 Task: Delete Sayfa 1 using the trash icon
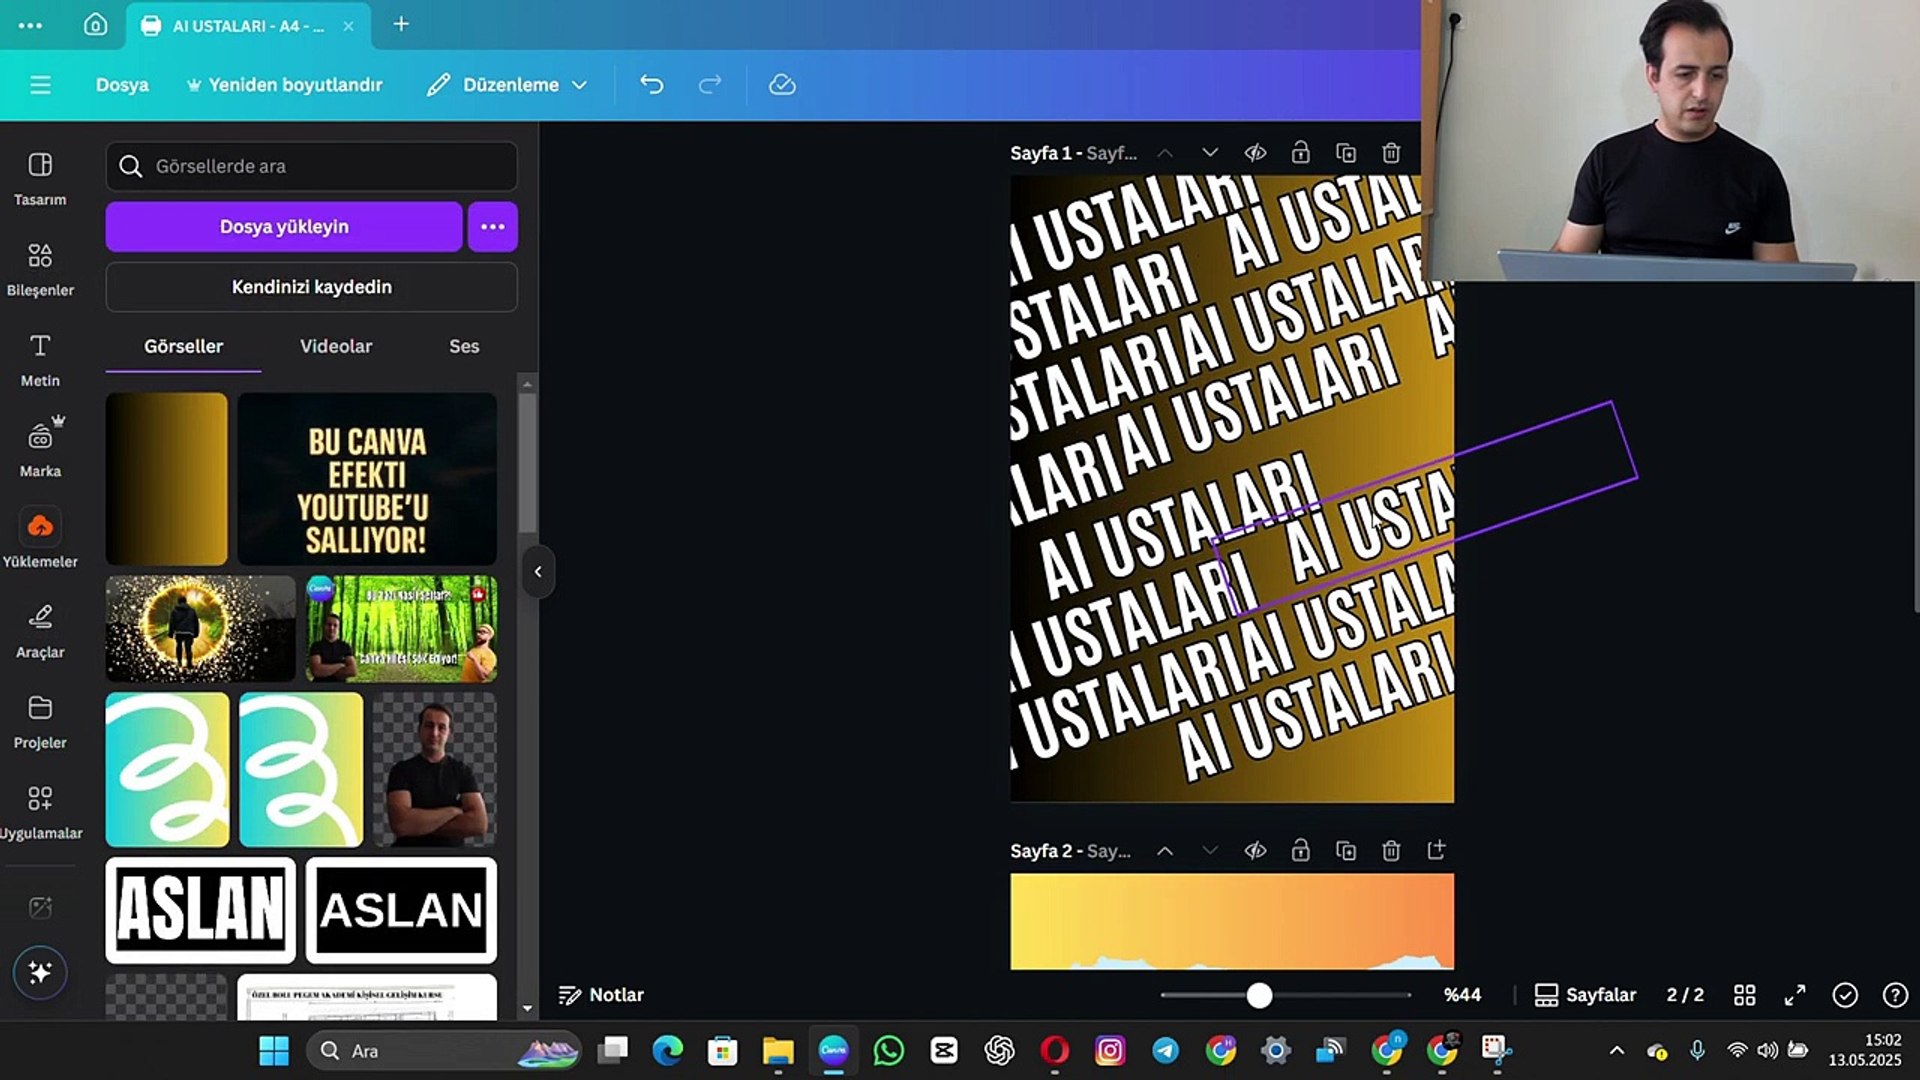tap(1390, 152)
